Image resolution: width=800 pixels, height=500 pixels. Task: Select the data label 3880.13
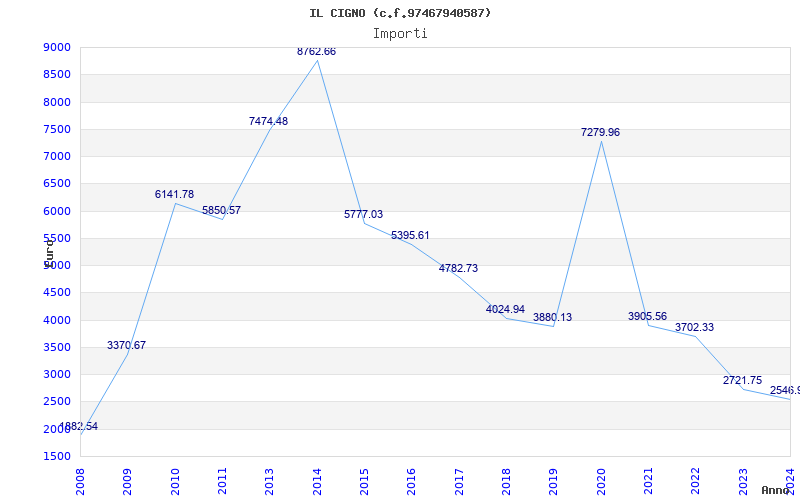pyautogui.click(x=553, y=317)
